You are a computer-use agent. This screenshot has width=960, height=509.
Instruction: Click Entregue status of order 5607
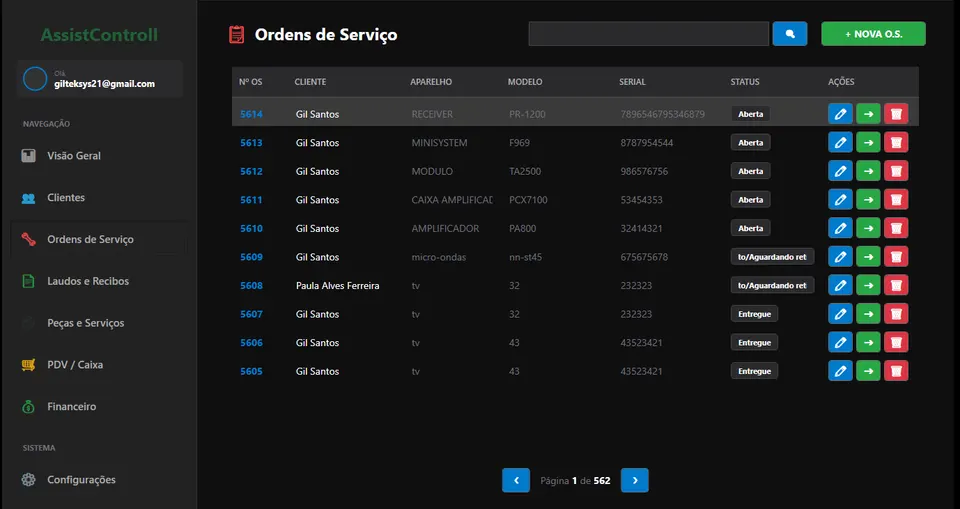pos(754,314)
